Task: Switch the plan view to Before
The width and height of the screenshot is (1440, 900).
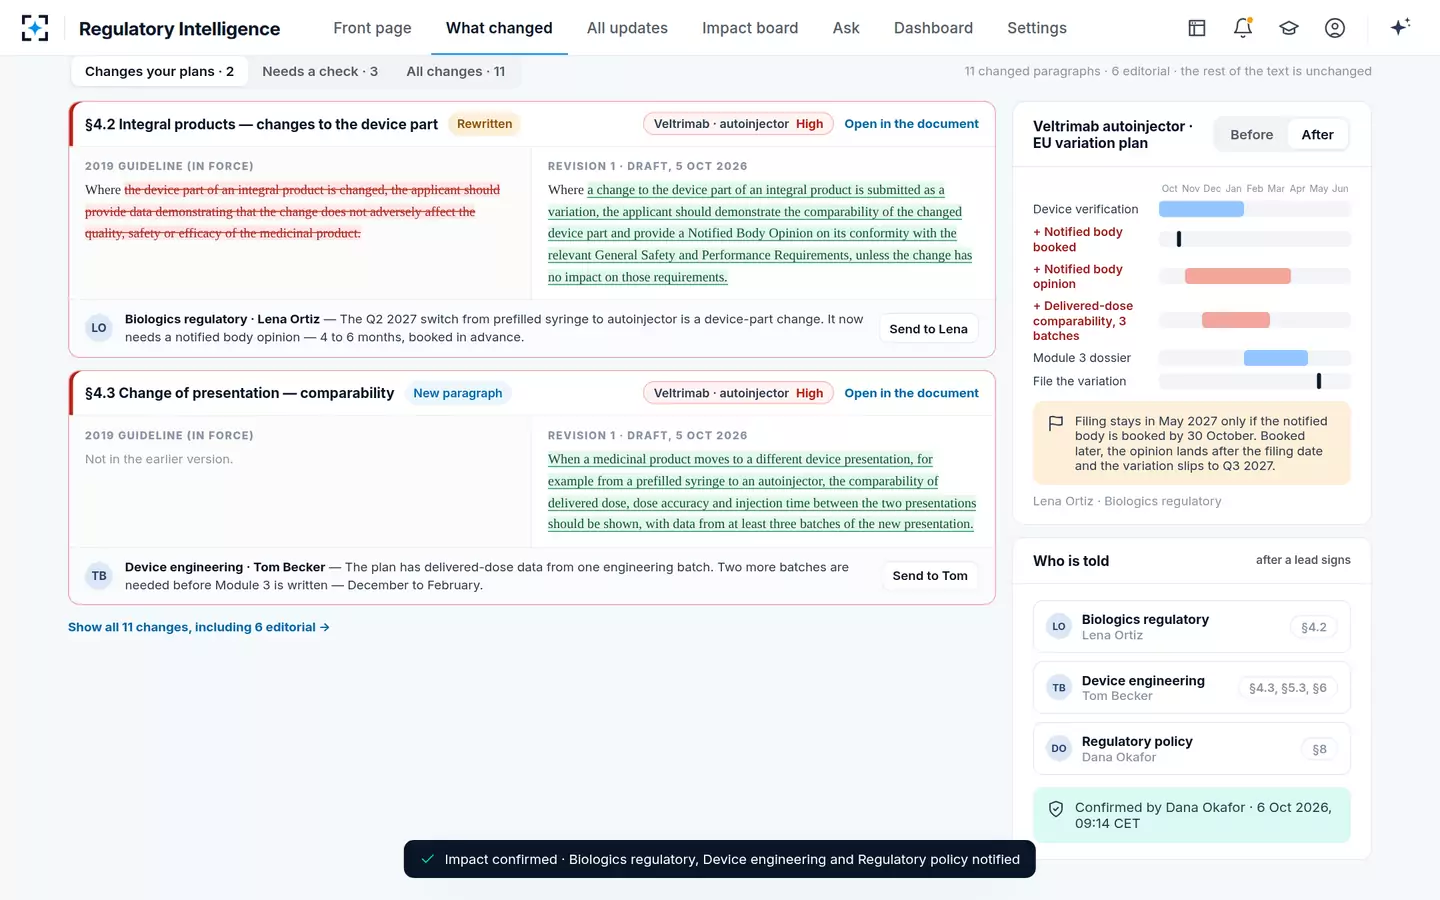Action: click(1252, 135)
